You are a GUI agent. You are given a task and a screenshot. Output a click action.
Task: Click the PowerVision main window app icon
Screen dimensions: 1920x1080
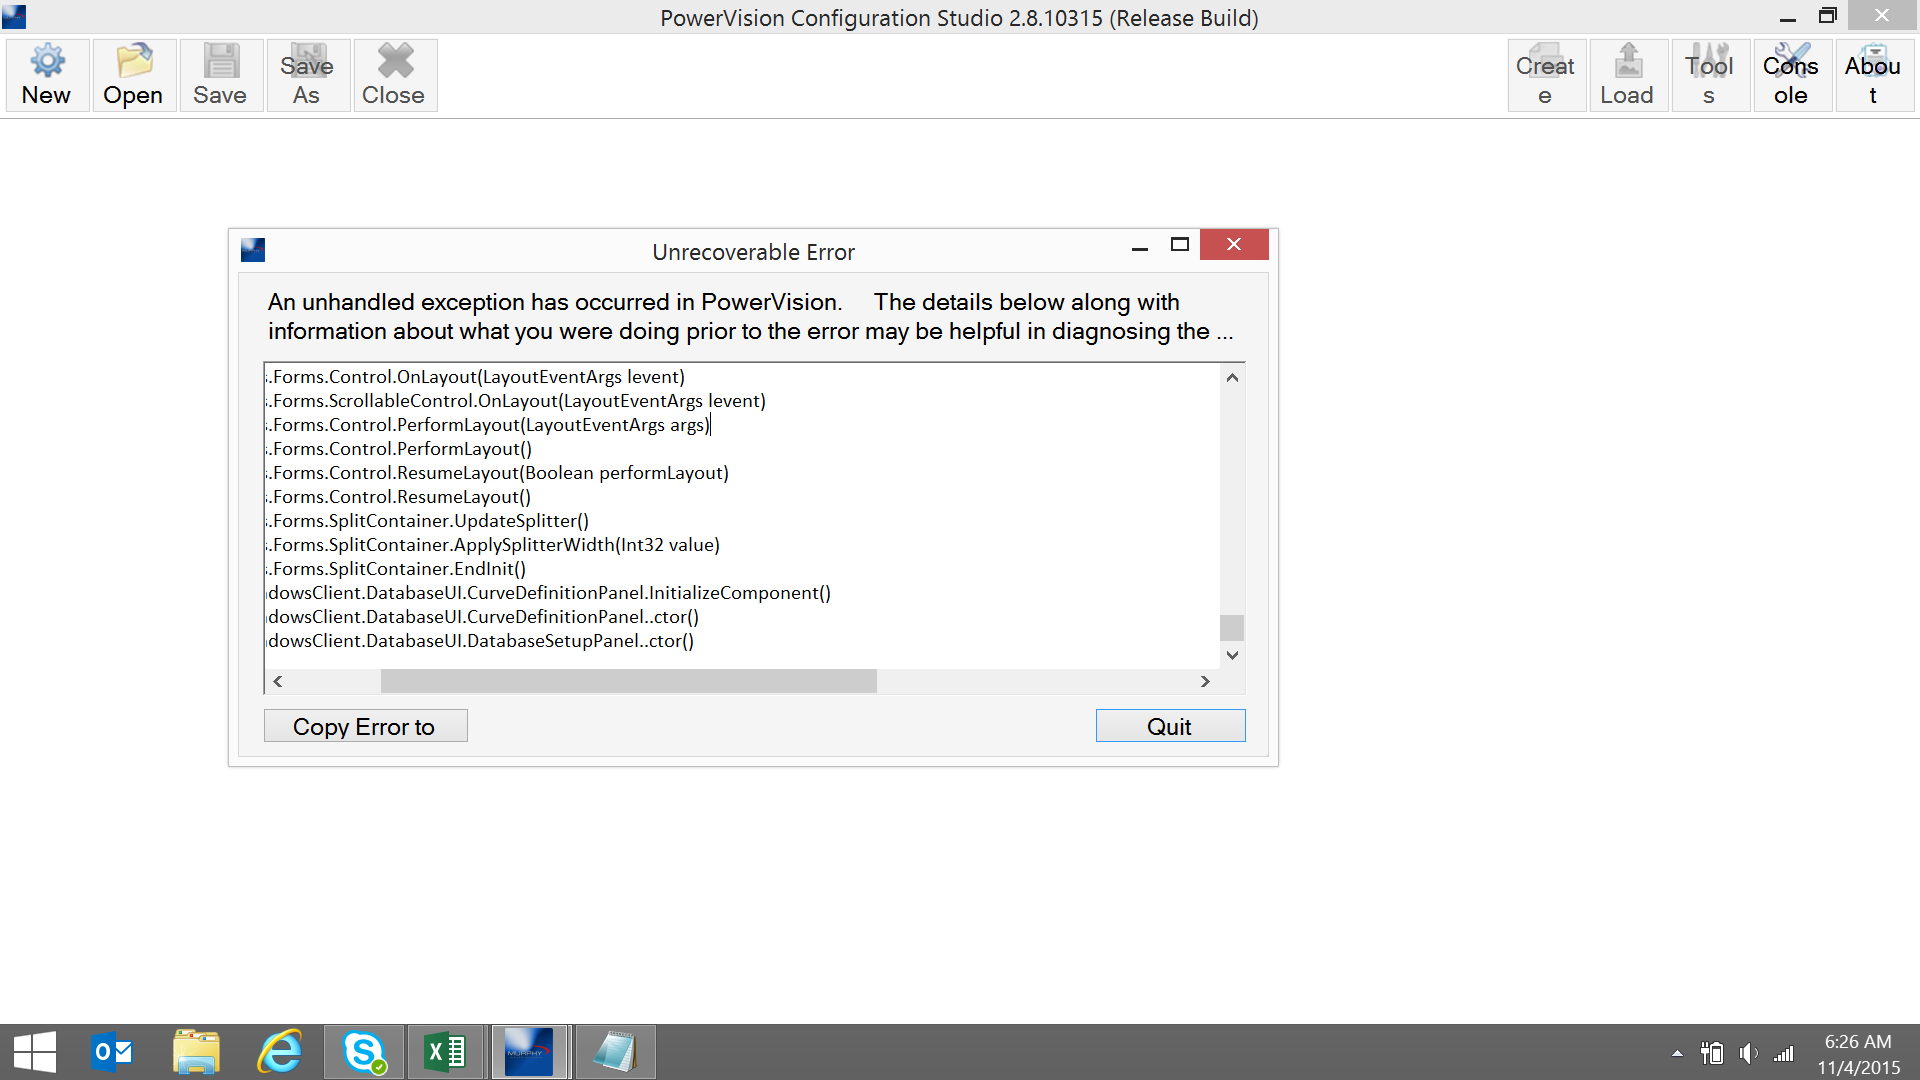pyautogui.click(x=14, y=17)
